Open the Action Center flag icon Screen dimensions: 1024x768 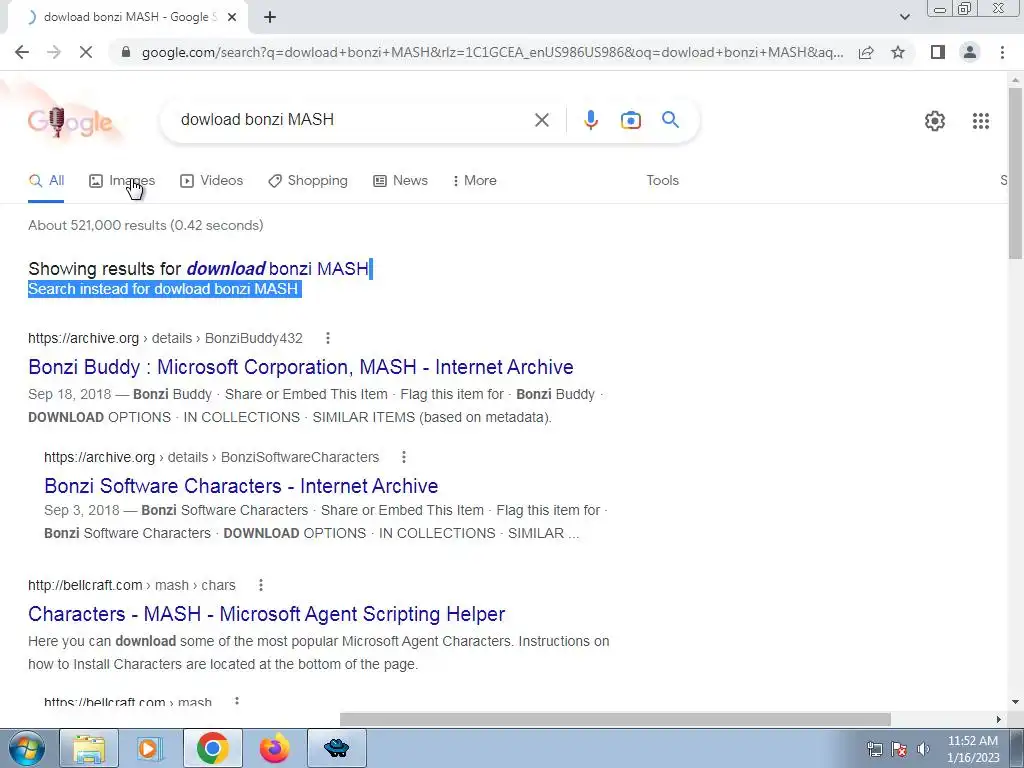point(899,749)
